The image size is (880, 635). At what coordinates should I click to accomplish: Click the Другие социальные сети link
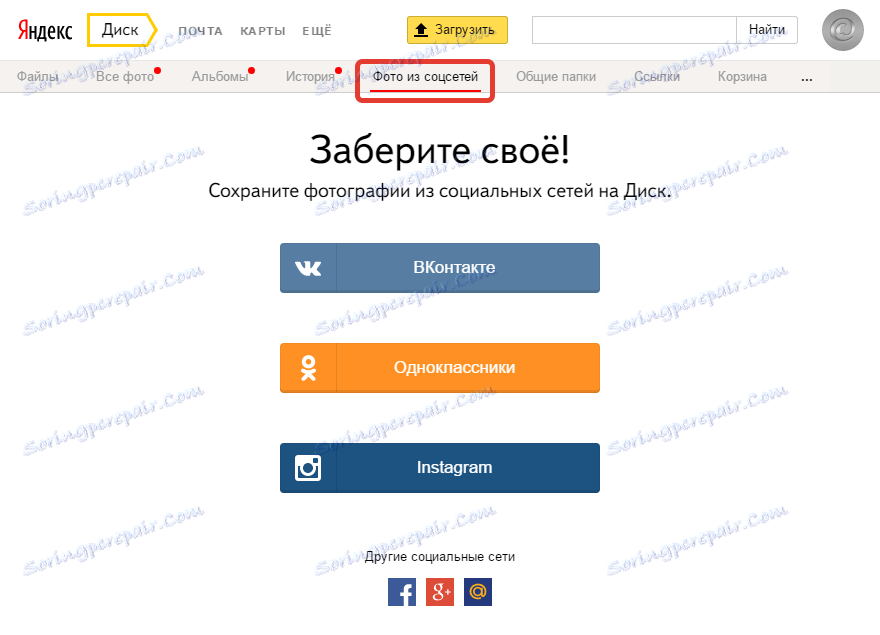[x=440, y=558]
